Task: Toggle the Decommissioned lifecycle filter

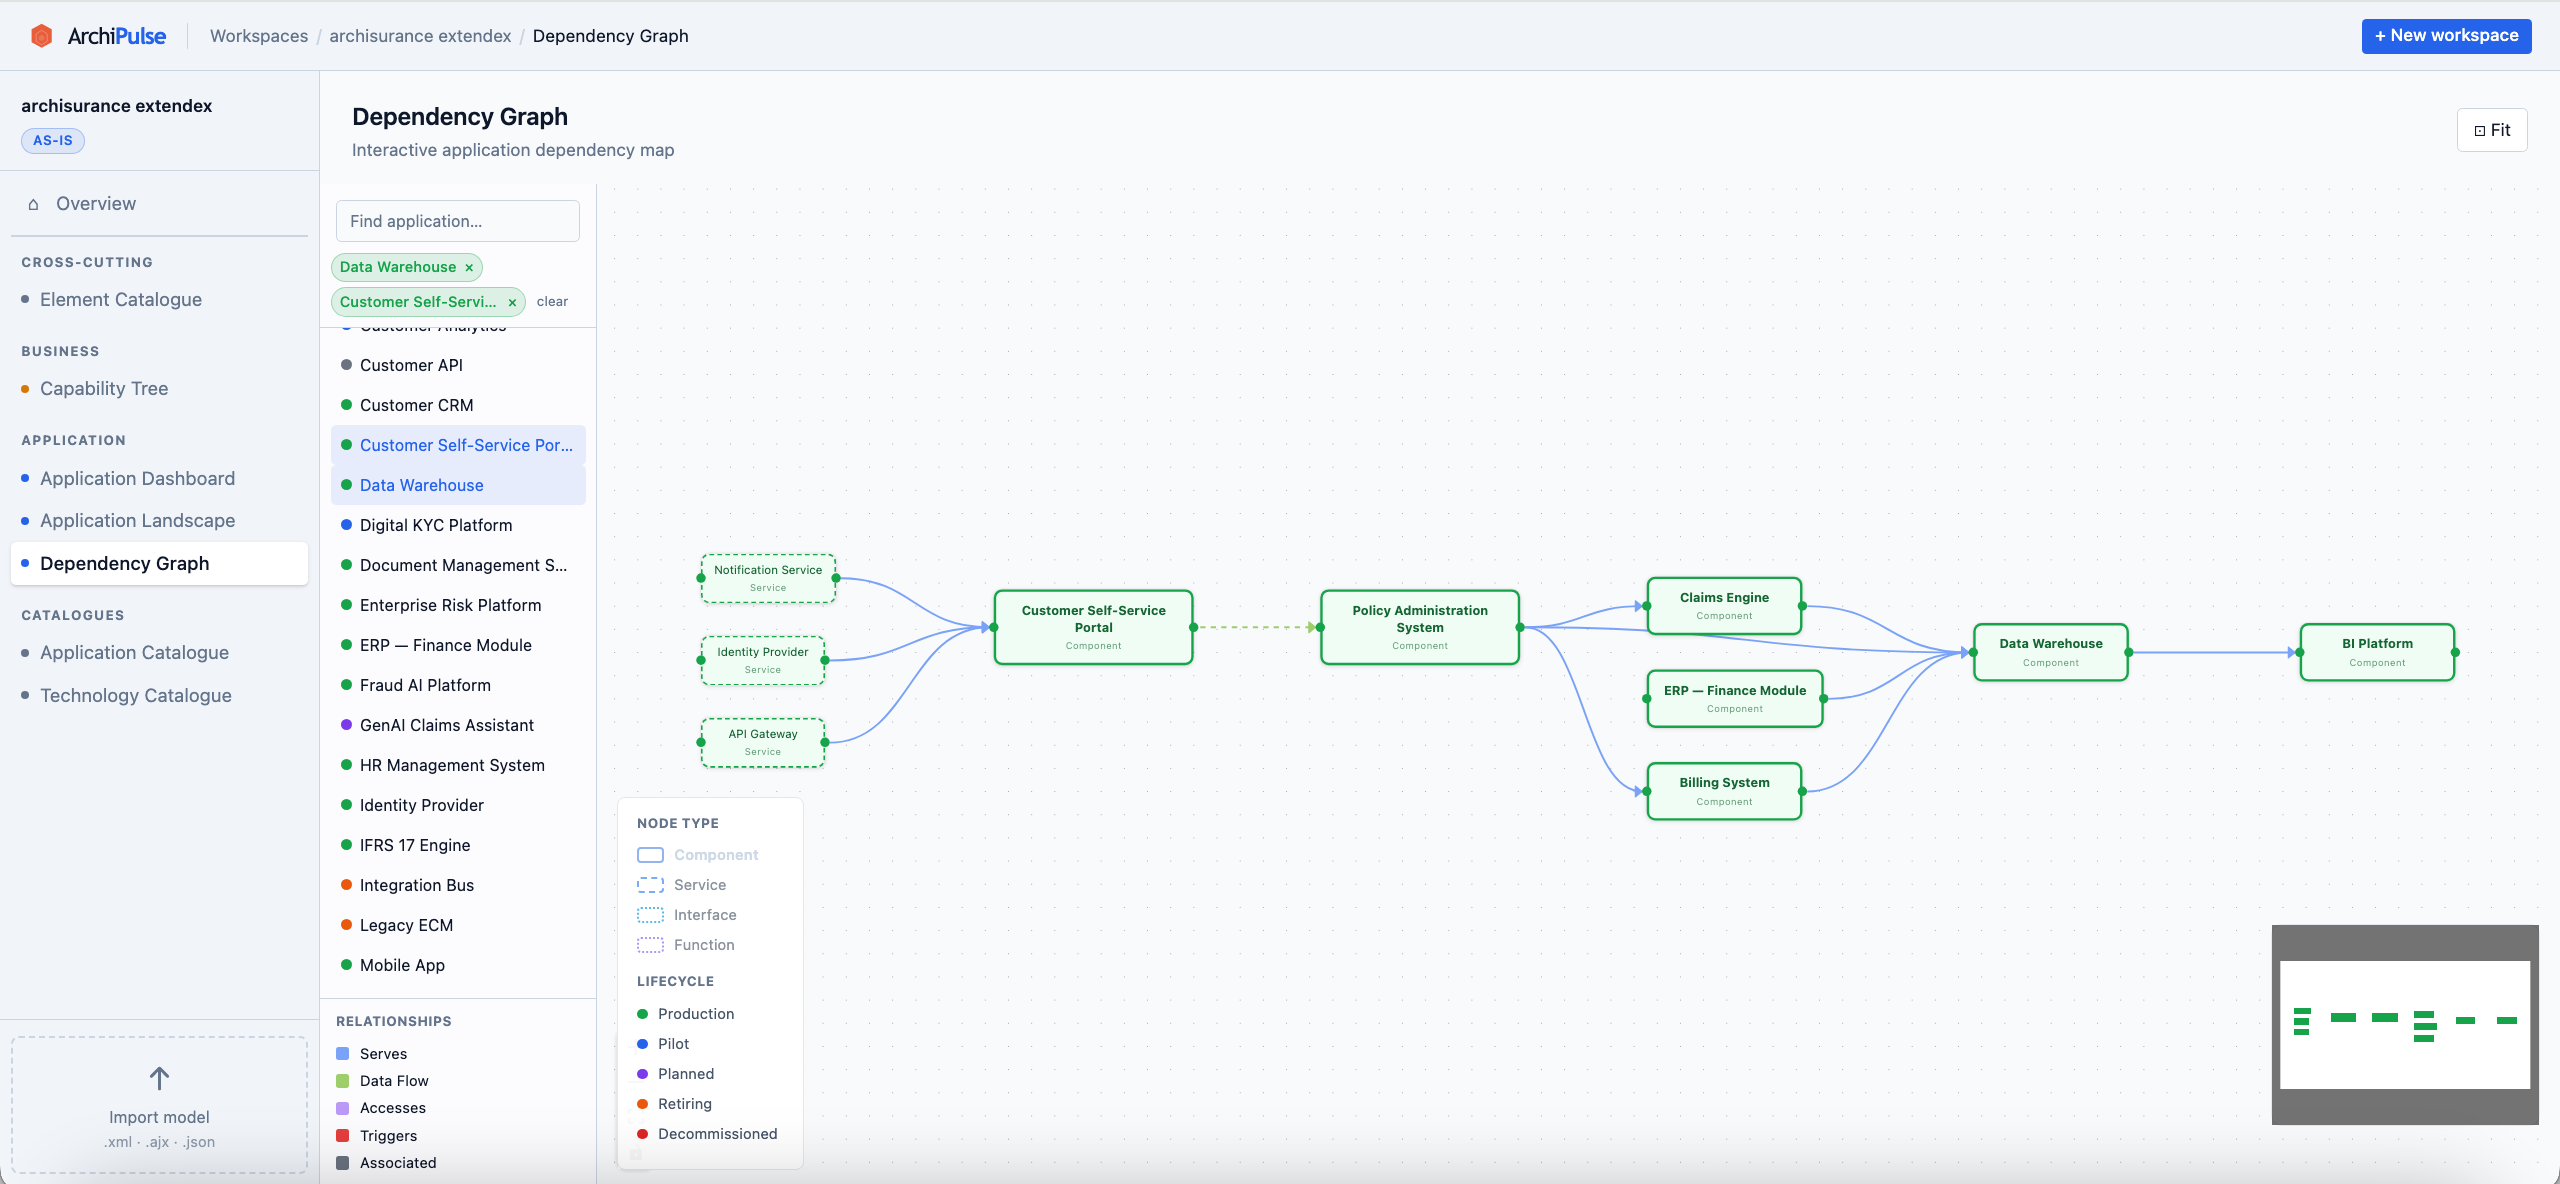Action: 642,1134
